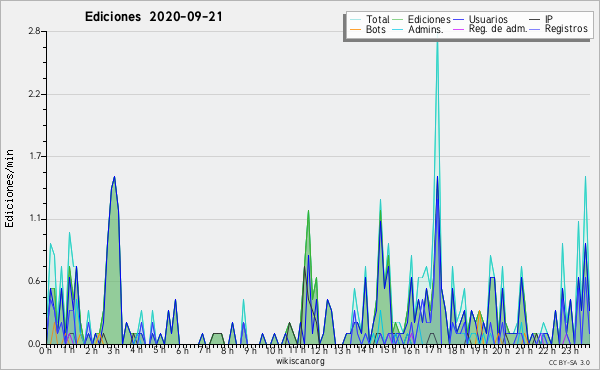600x370 pixels.
Task: Click the blue Usuarios legend color line
Action: pyautogui.click(x=458, y=20)
